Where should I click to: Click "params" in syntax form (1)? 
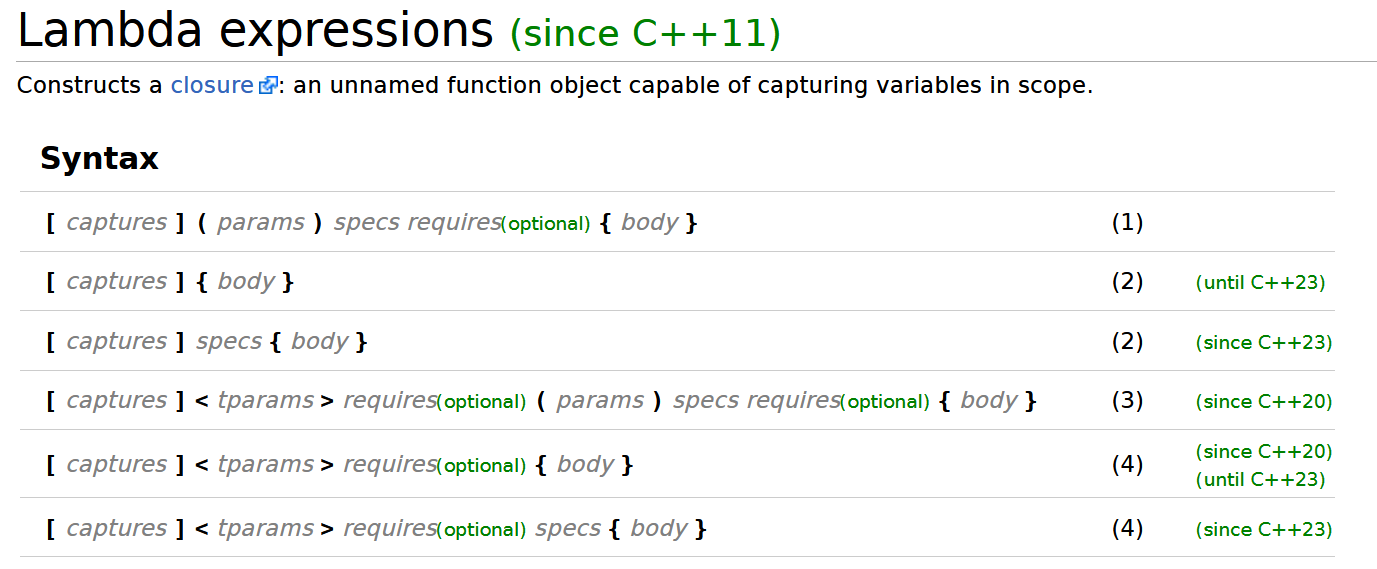point(260,222)
